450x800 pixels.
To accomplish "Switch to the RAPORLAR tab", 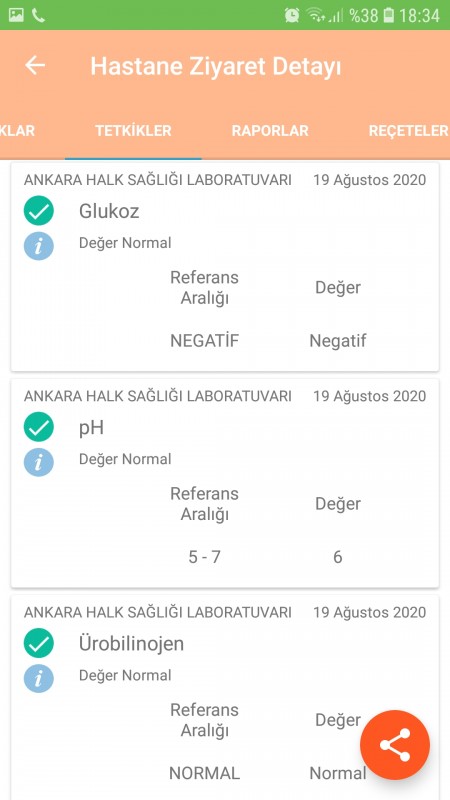I will (270, 131).
